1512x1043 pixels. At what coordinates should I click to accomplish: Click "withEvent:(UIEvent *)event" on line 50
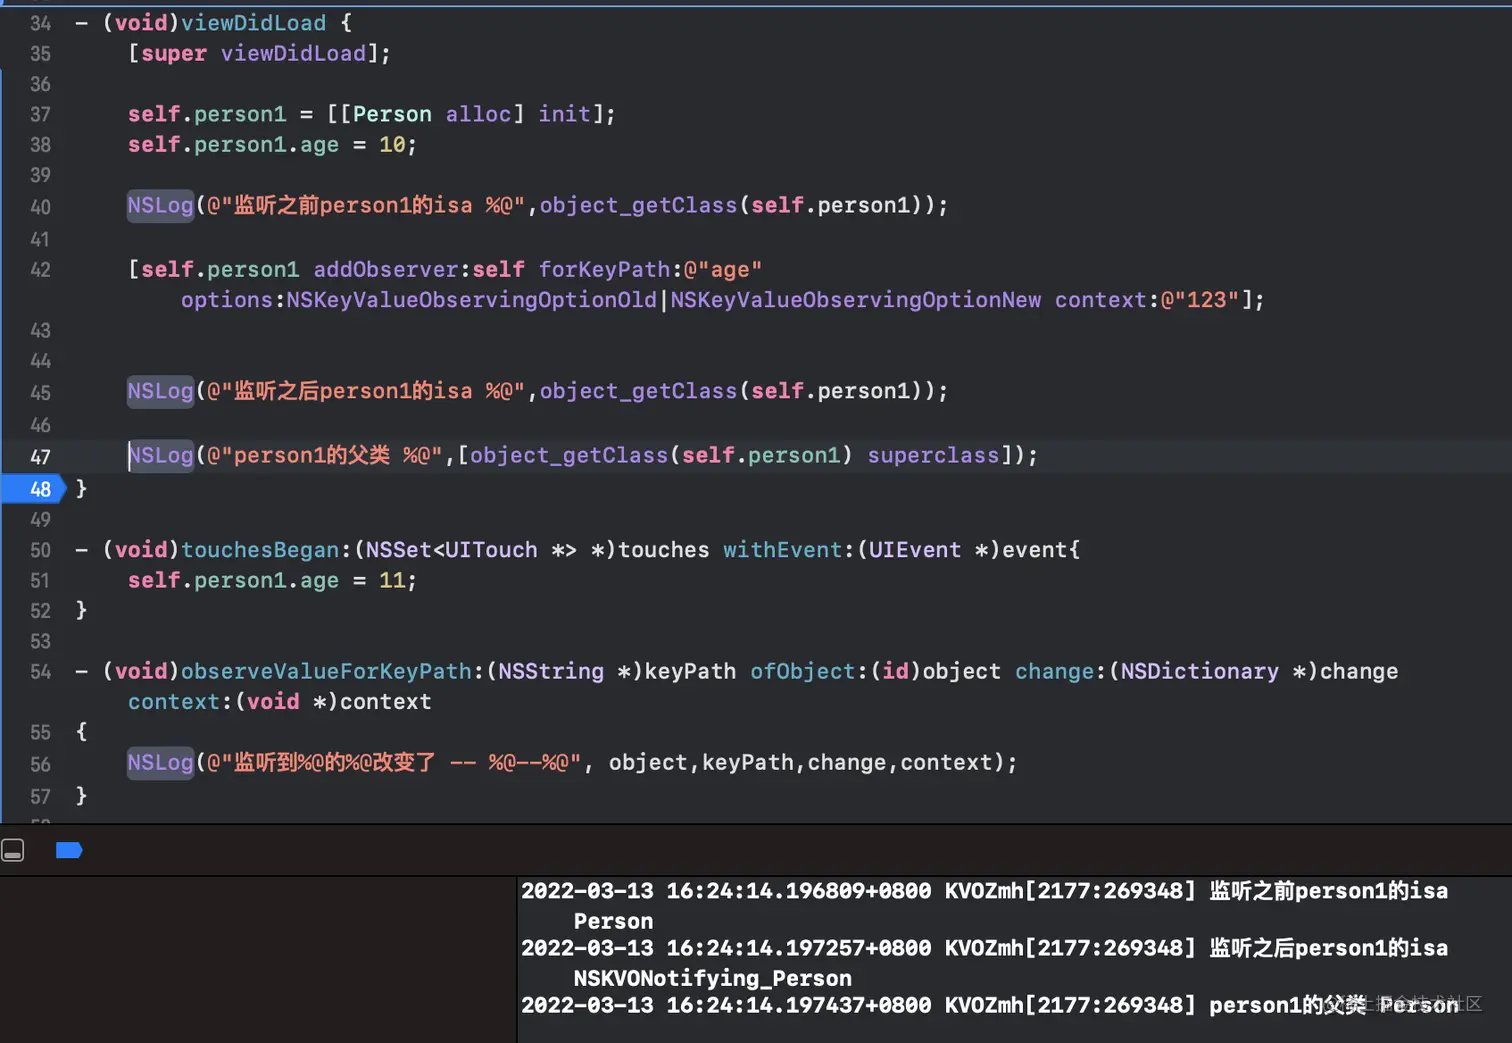click(x=896, y=550)
